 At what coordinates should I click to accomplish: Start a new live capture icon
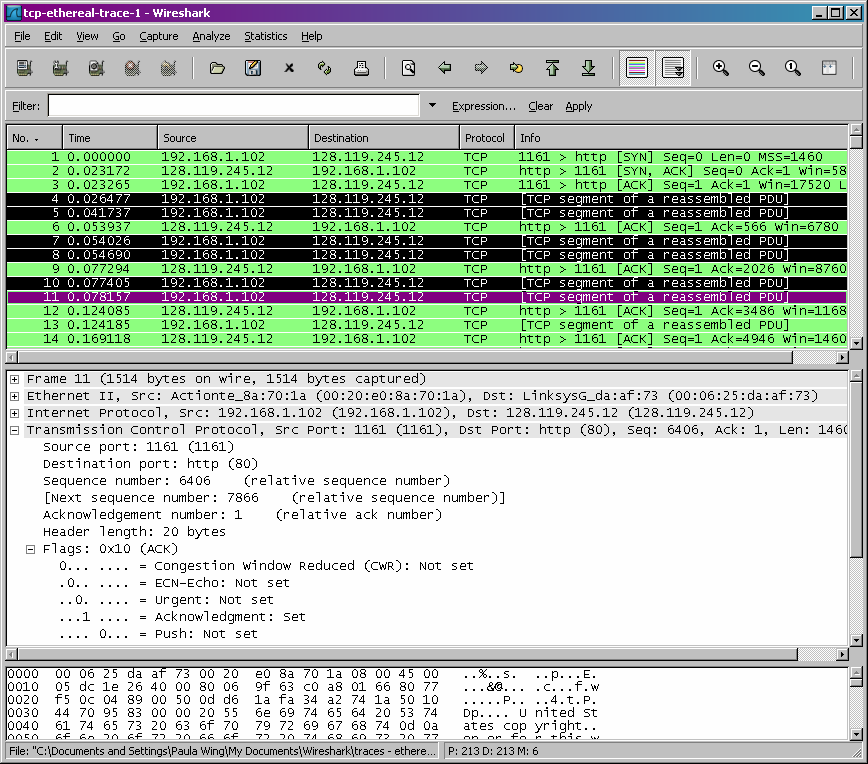[x=96, y=68]
